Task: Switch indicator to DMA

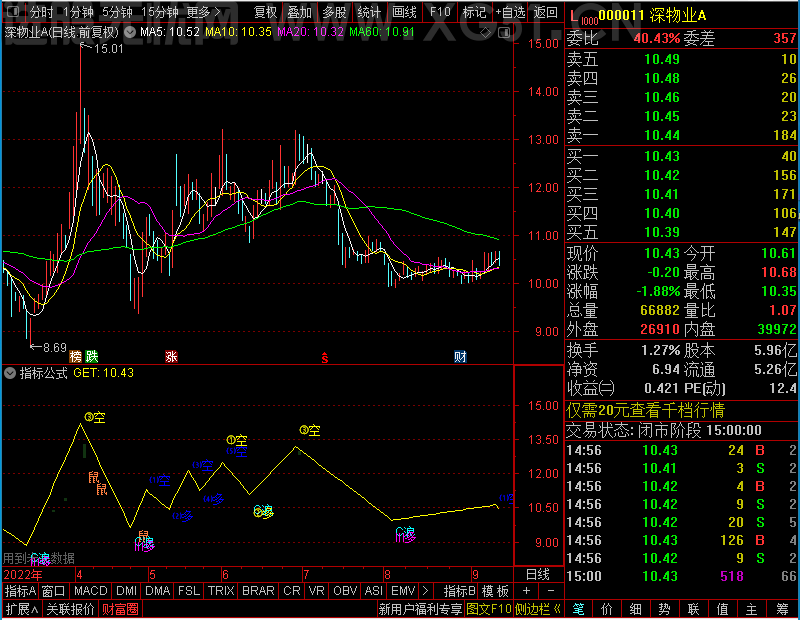Action: (x=158, y=591)
